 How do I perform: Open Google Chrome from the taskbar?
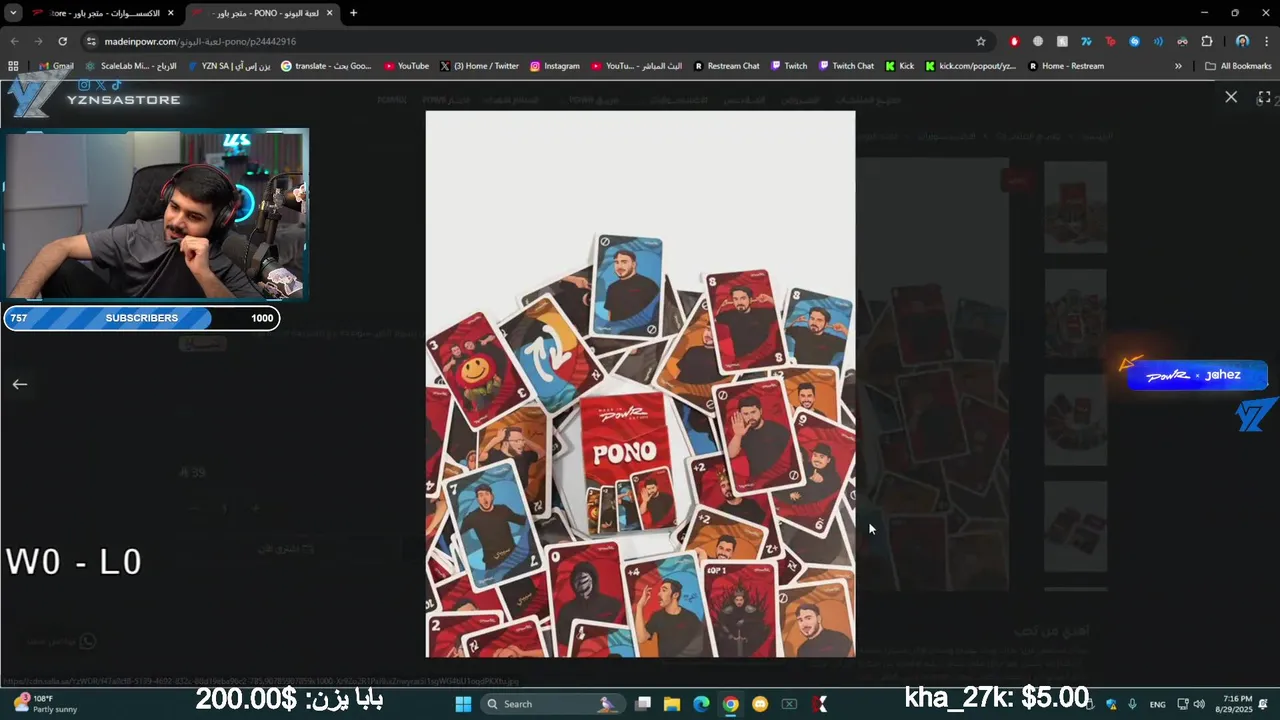tap(731, 704)
